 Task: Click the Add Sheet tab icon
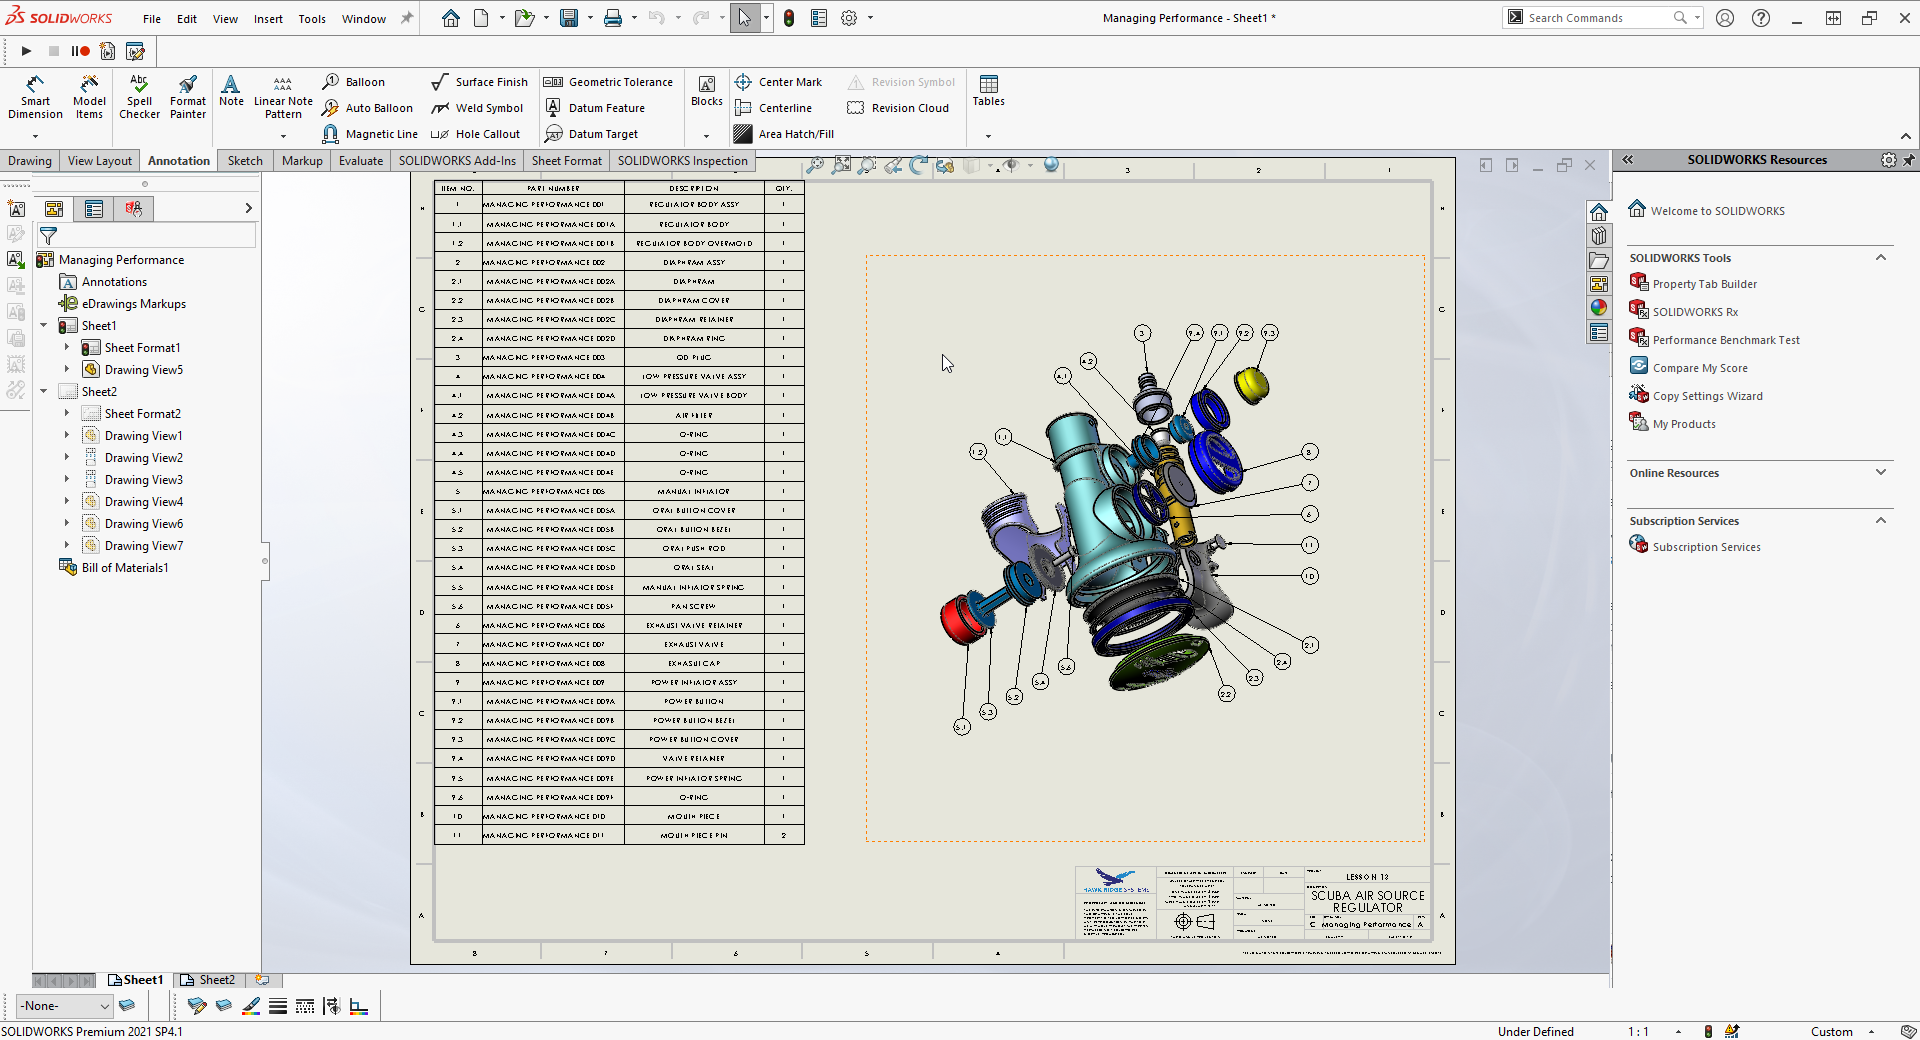262,980
